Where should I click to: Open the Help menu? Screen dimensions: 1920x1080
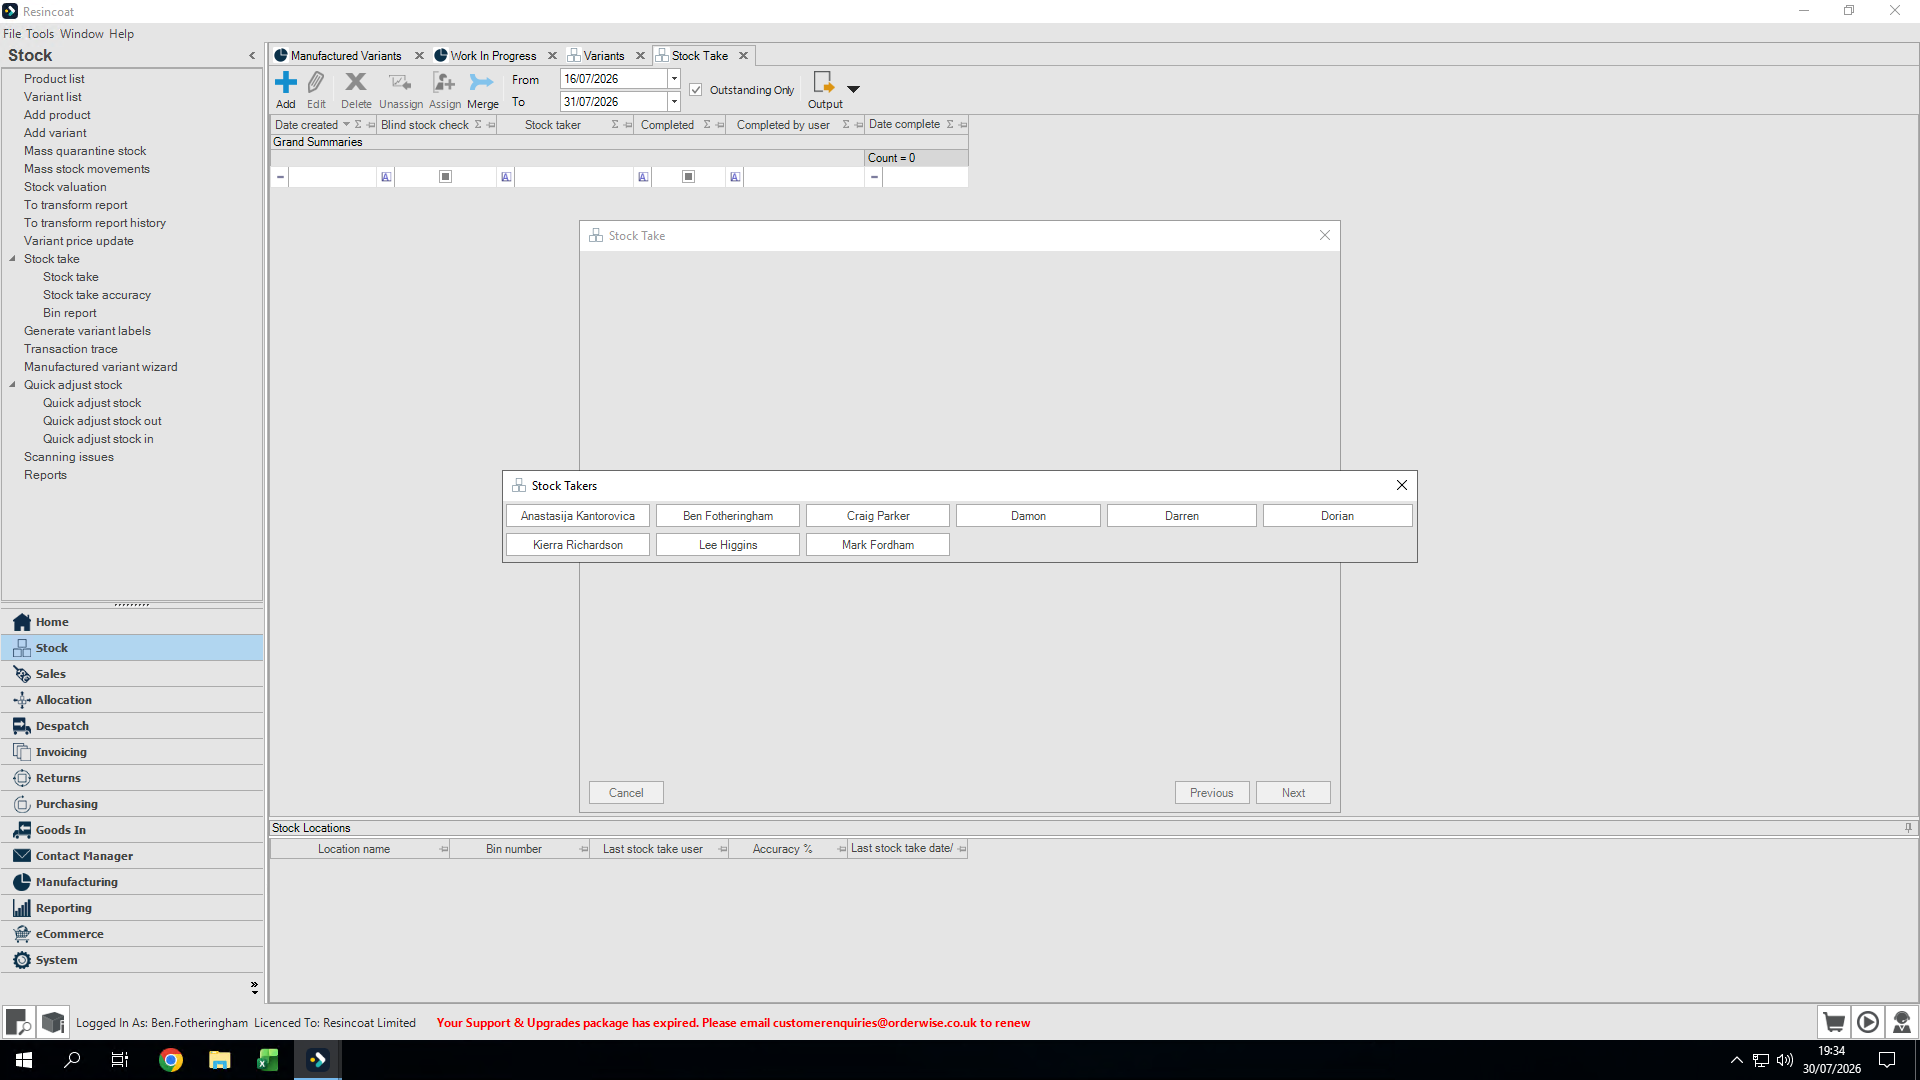pyautogui.click(x=121, y=34)
